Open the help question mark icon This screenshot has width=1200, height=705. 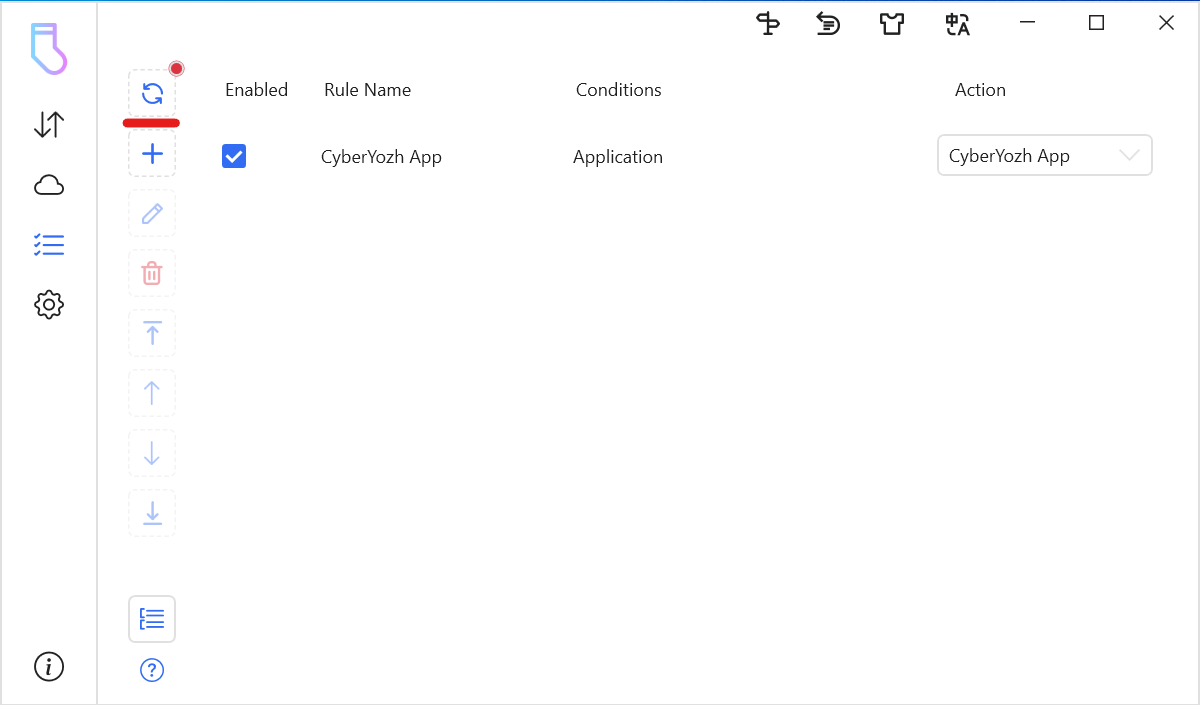pos(152,670)
